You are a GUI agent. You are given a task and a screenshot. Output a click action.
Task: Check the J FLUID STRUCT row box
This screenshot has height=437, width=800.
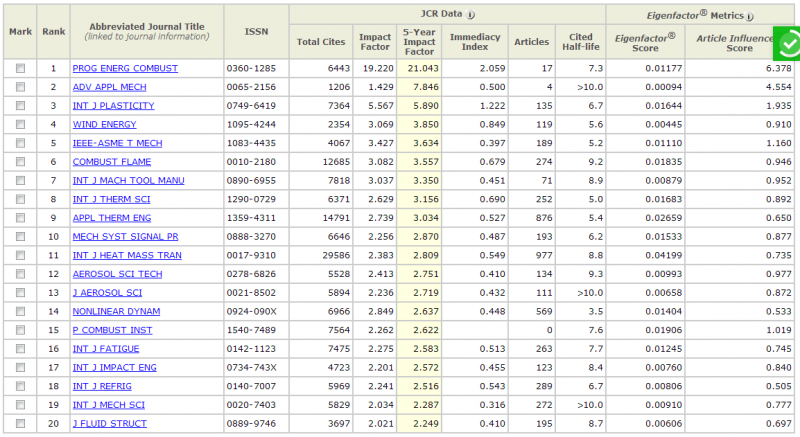[x=20, y=423]
